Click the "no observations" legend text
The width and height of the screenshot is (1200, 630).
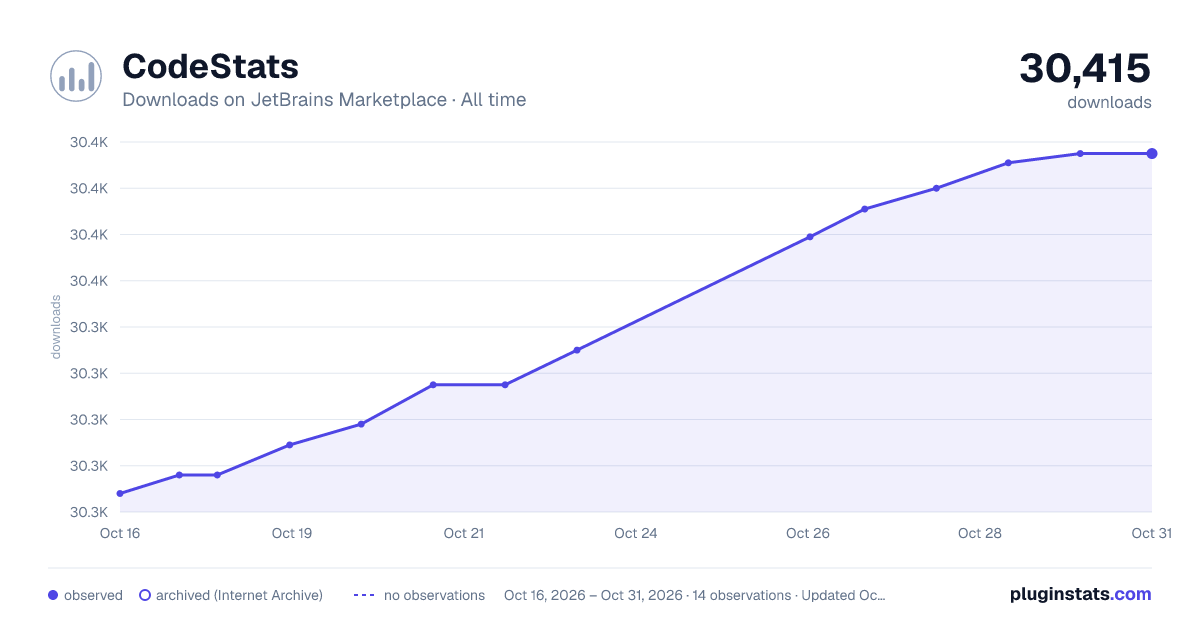pos(434,595)
